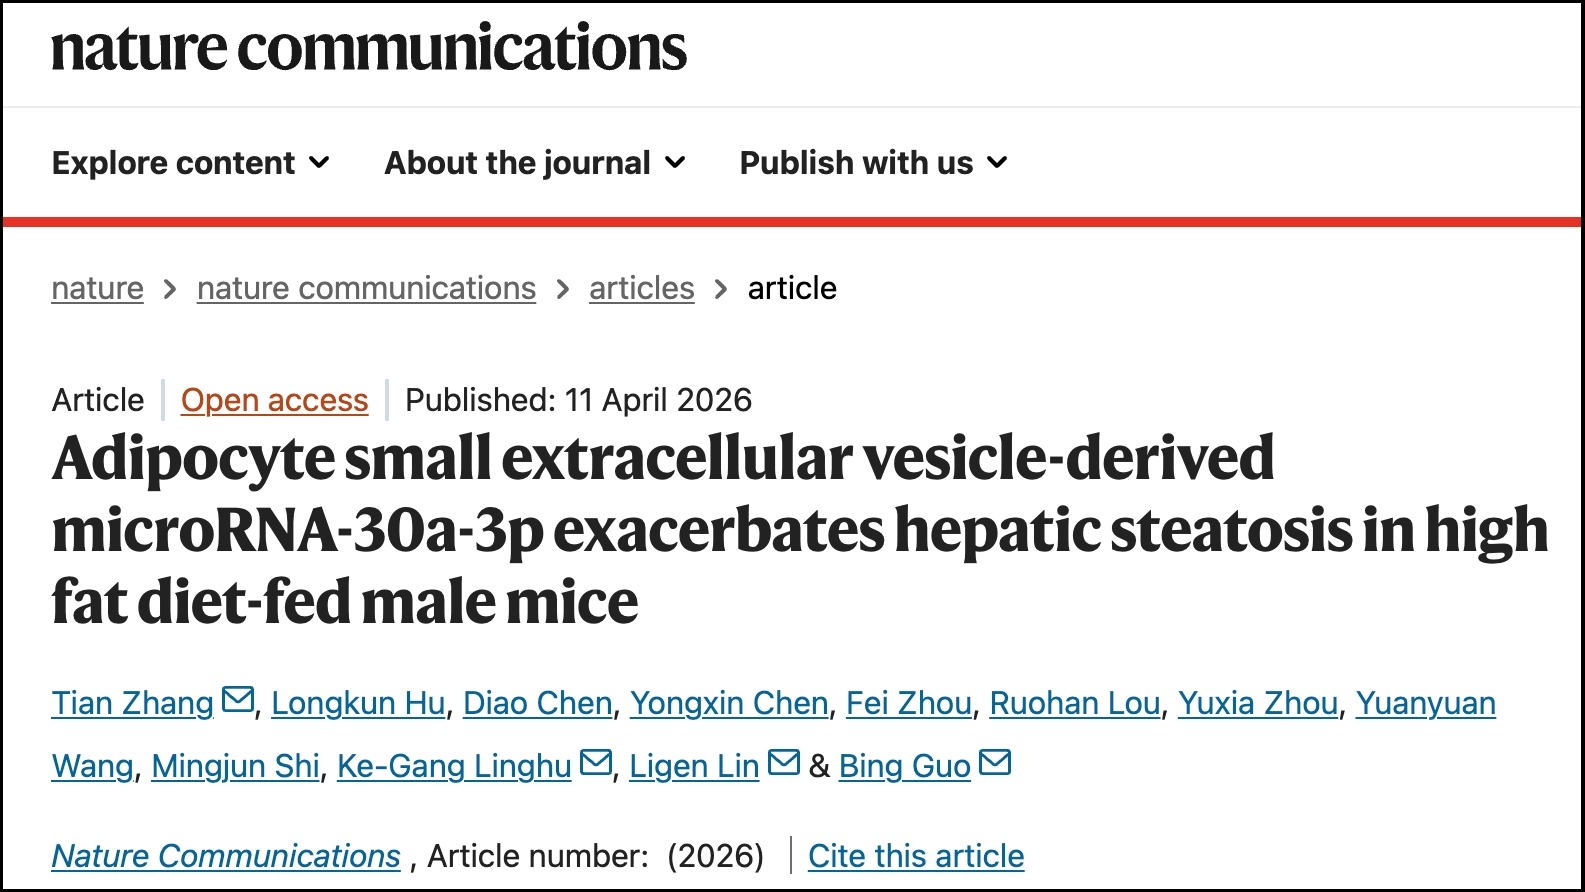1585x892 pixels.
Task: Expand the Explore content menu
Action: pos(191,163)
